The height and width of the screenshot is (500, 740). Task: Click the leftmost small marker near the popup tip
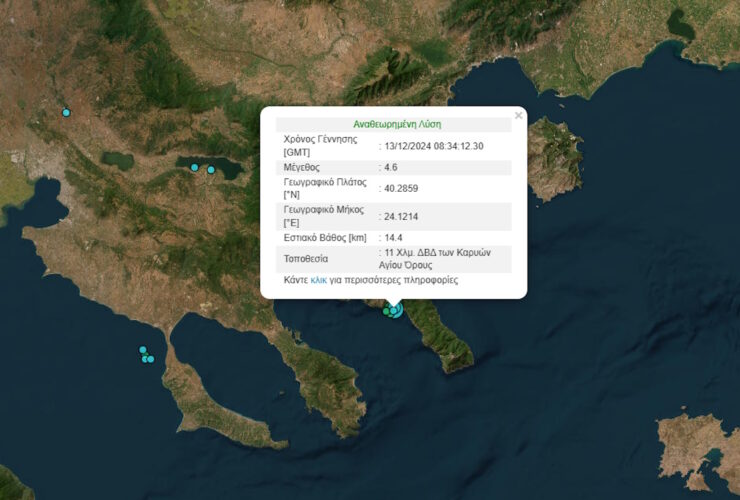point(386,312)
